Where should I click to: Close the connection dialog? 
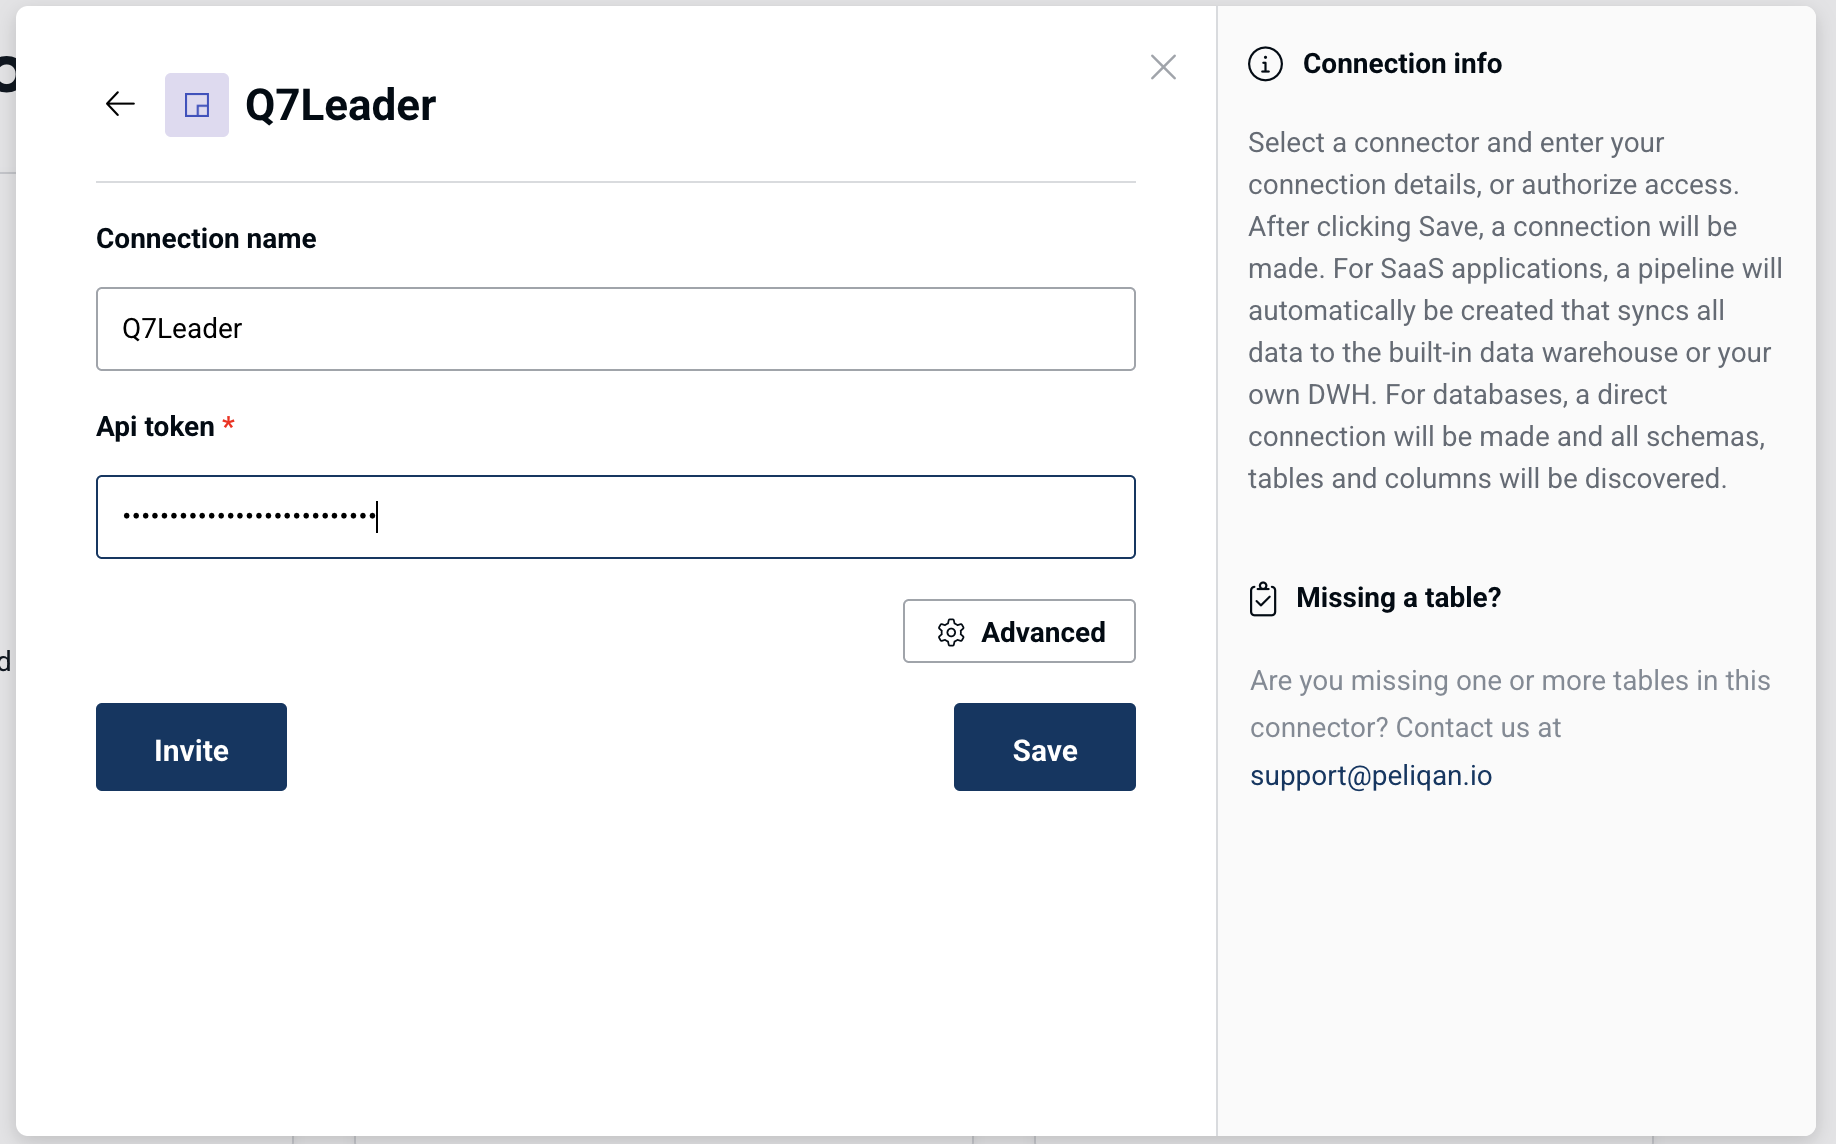(x=1163, y=67)
